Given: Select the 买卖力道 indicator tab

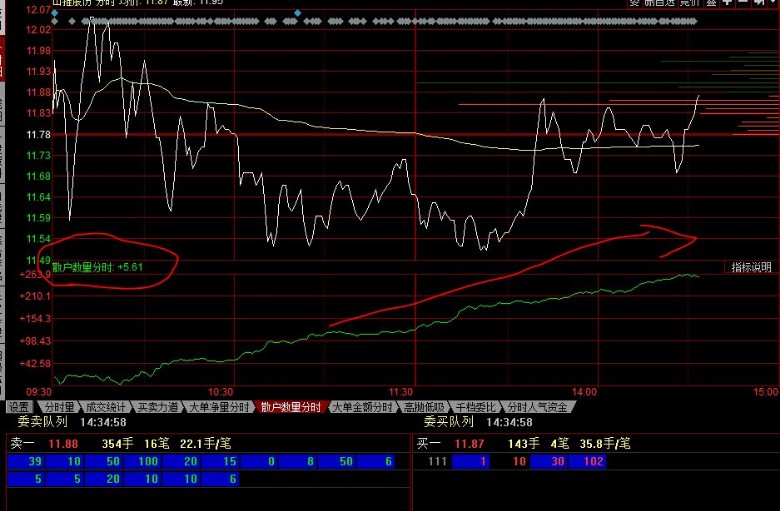Looking at the screenshot, I should (x=158, y=407).
